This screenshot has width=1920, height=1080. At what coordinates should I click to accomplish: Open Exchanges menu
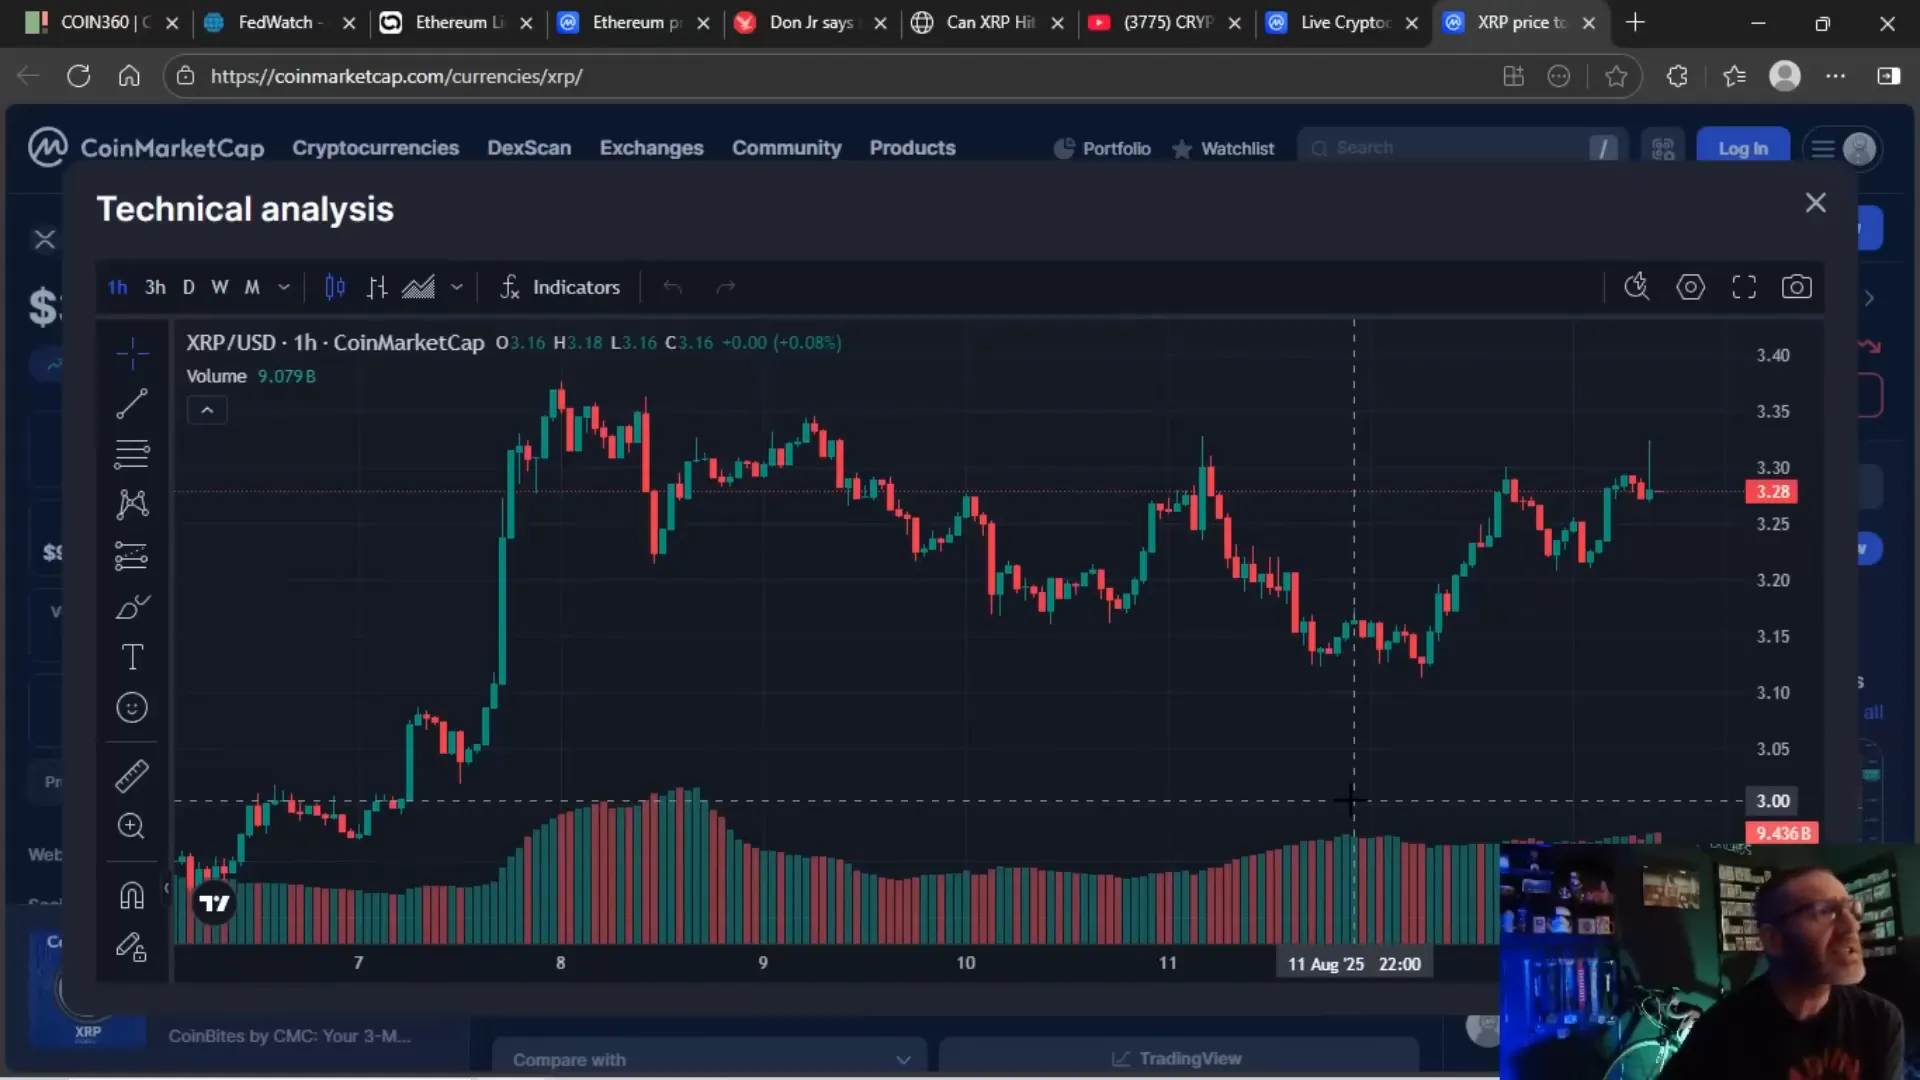point(651,148)
